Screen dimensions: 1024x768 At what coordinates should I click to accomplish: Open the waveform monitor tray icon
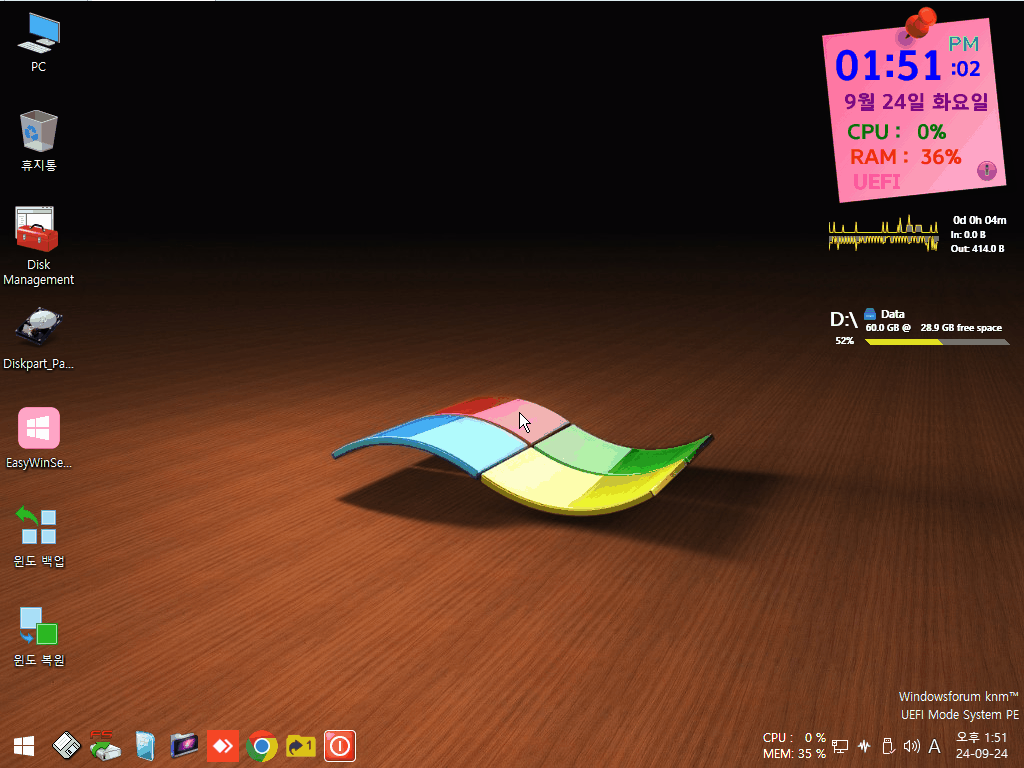864,746
